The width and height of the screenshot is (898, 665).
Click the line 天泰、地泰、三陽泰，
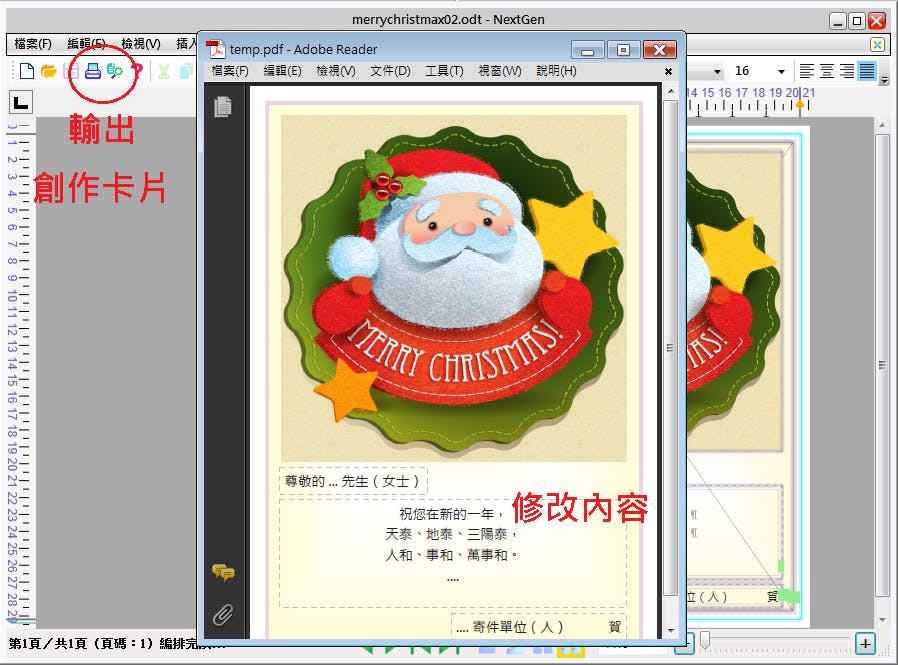pos(451,534)
